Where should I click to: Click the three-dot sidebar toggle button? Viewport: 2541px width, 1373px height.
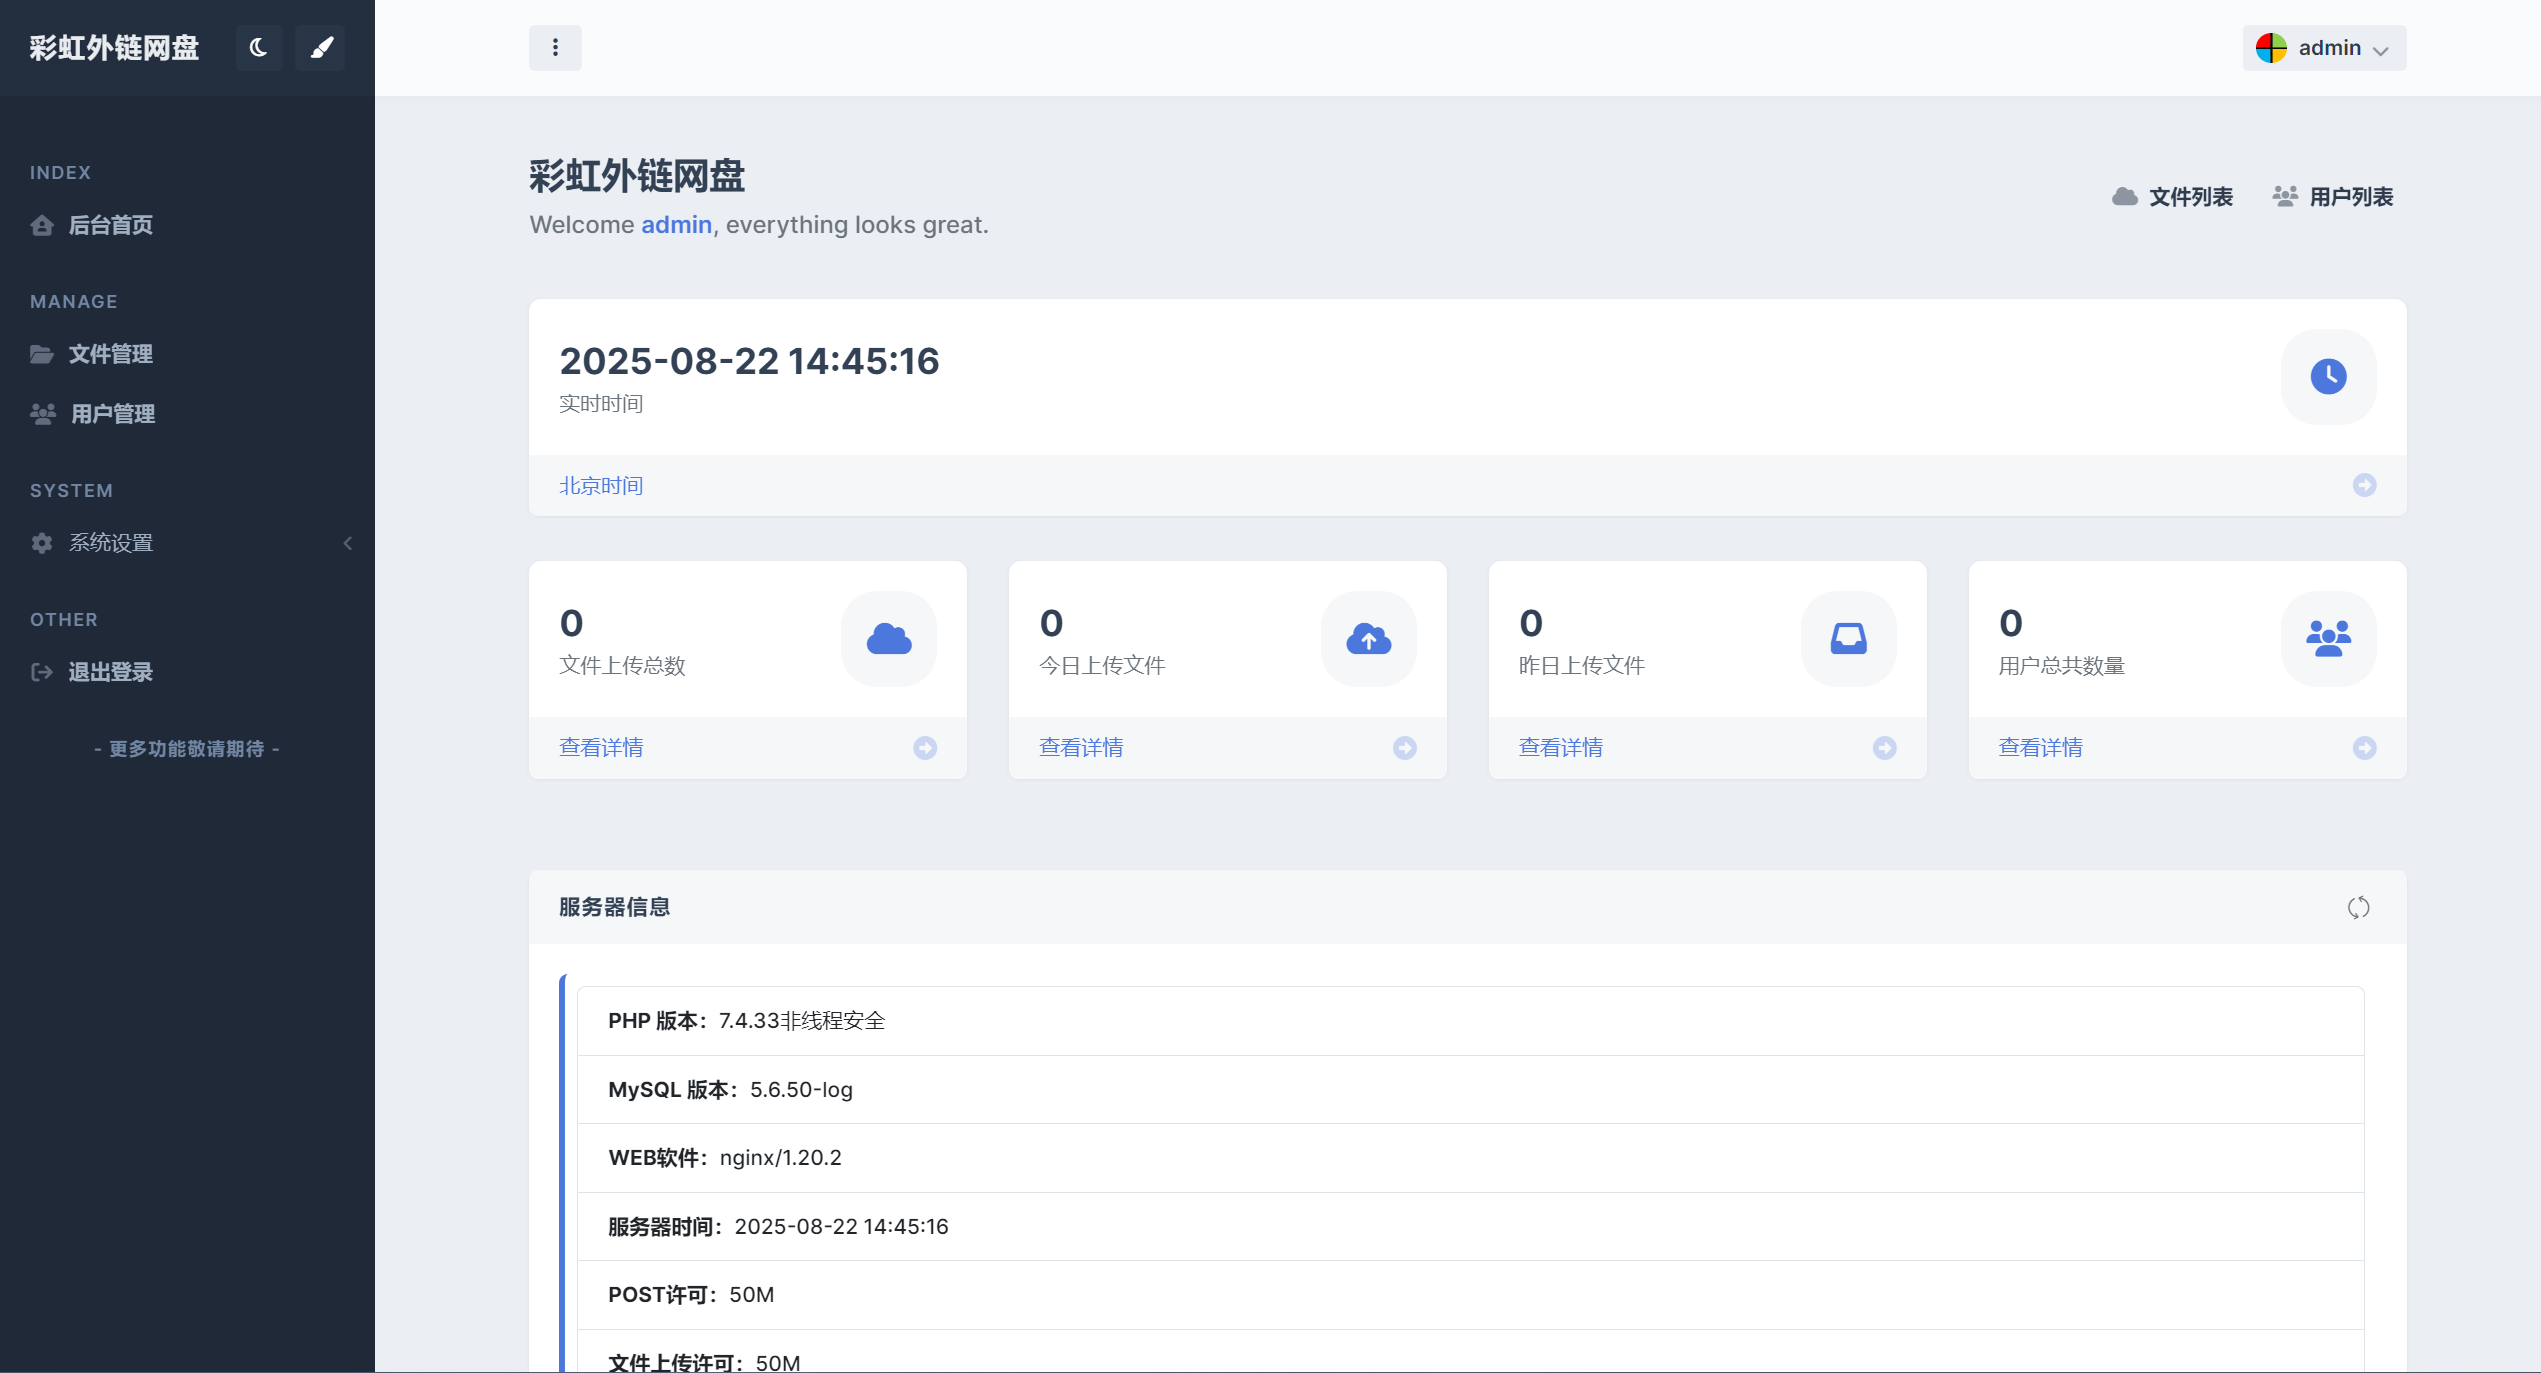tap(555, 48)
